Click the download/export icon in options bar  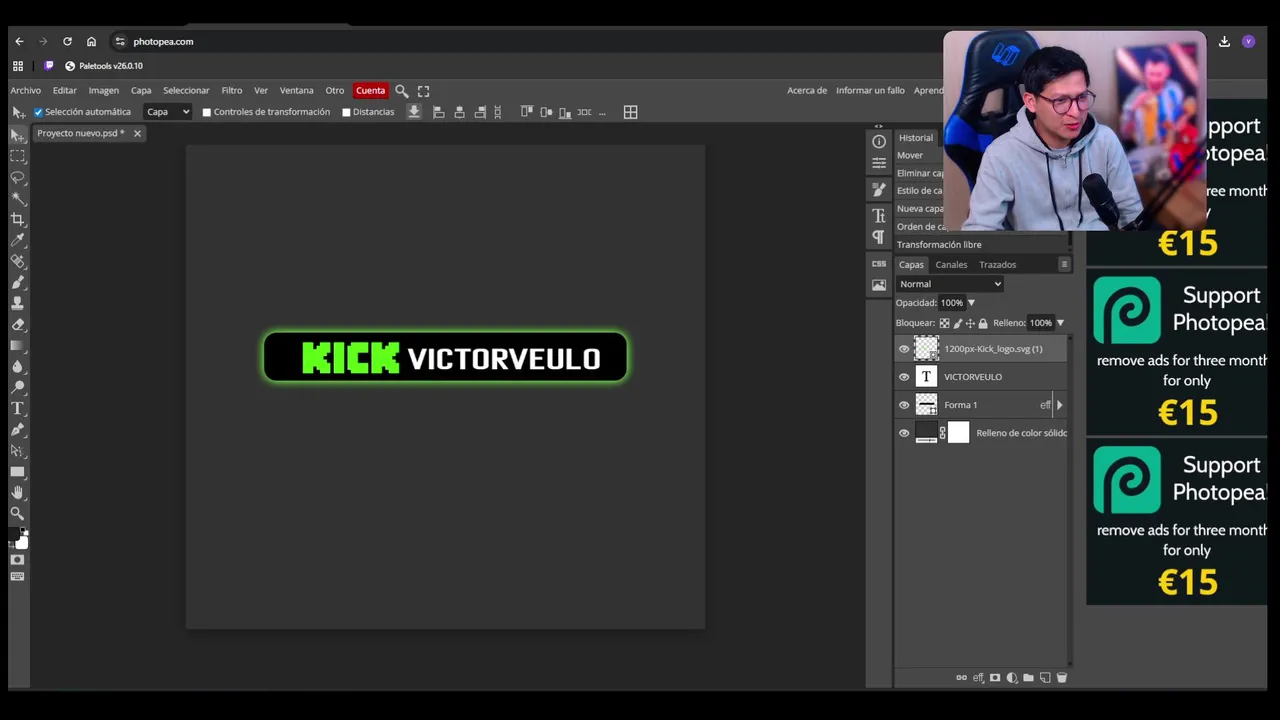[x=414, y=112]
